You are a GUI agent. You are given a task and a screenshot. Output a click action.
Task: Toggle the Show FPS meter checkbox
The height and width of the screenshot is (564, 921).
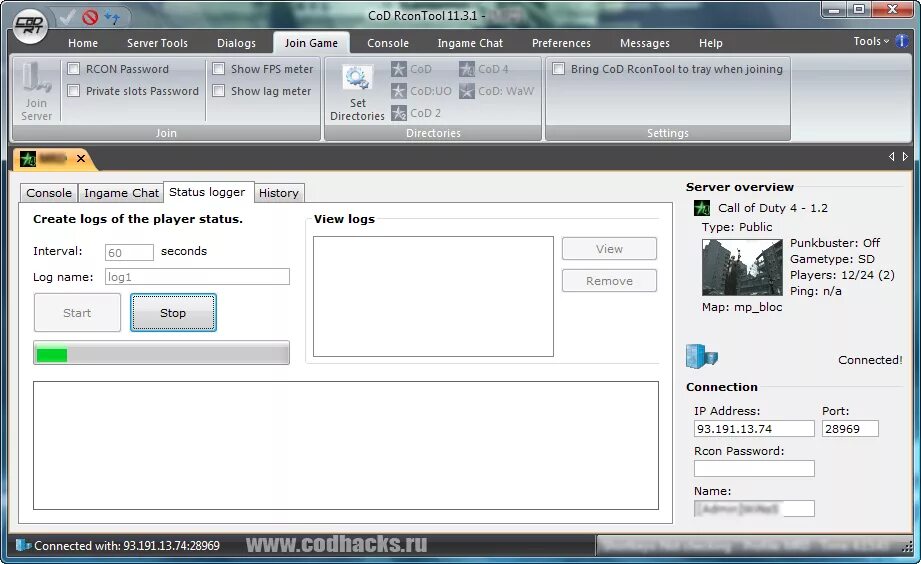click(x=219, y=69)
